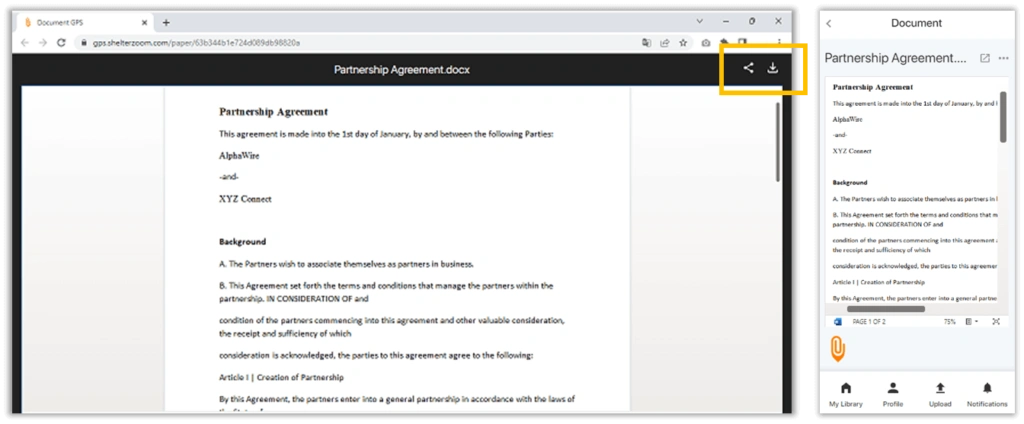The height and width of the screenshot is (424, 1024).
Task: Open the Upload tab
Action: (x=940, y=395)
